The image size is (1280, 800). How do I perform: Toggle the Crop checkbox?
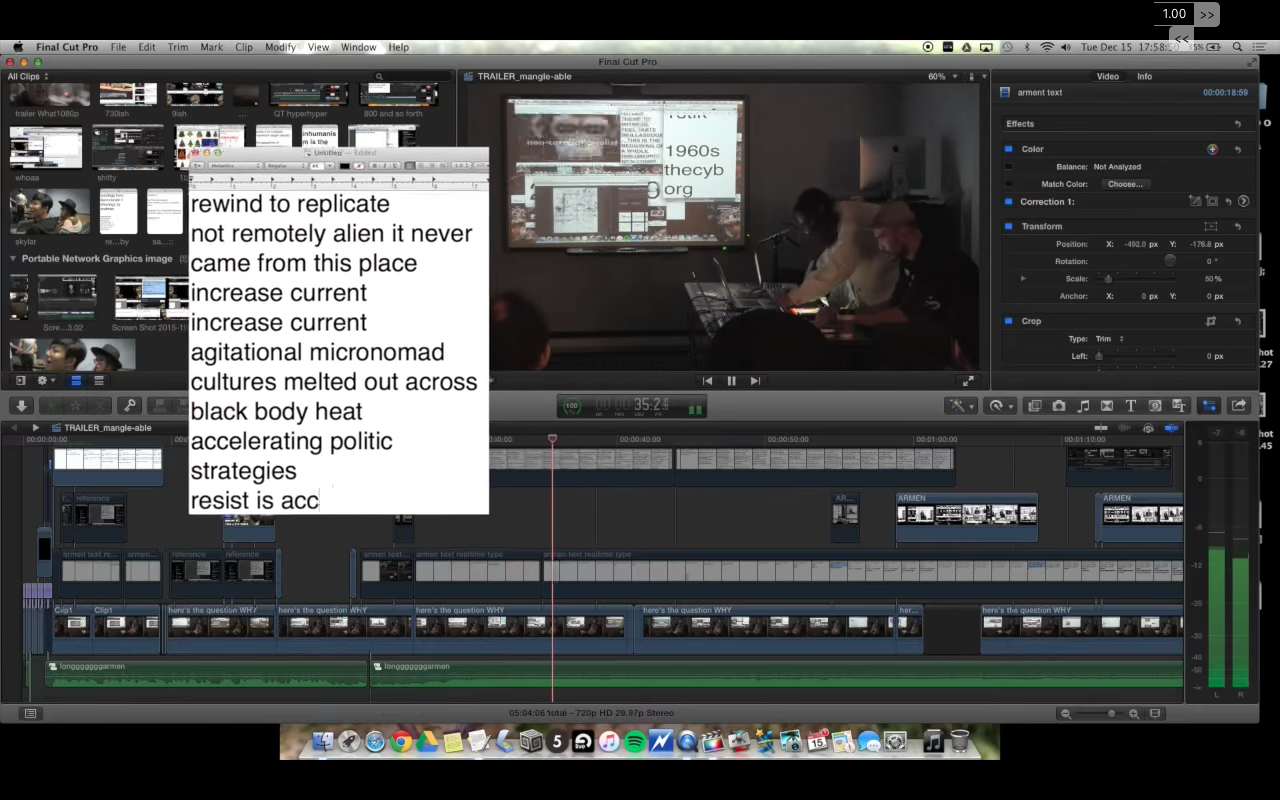[x=1009, y=321]
